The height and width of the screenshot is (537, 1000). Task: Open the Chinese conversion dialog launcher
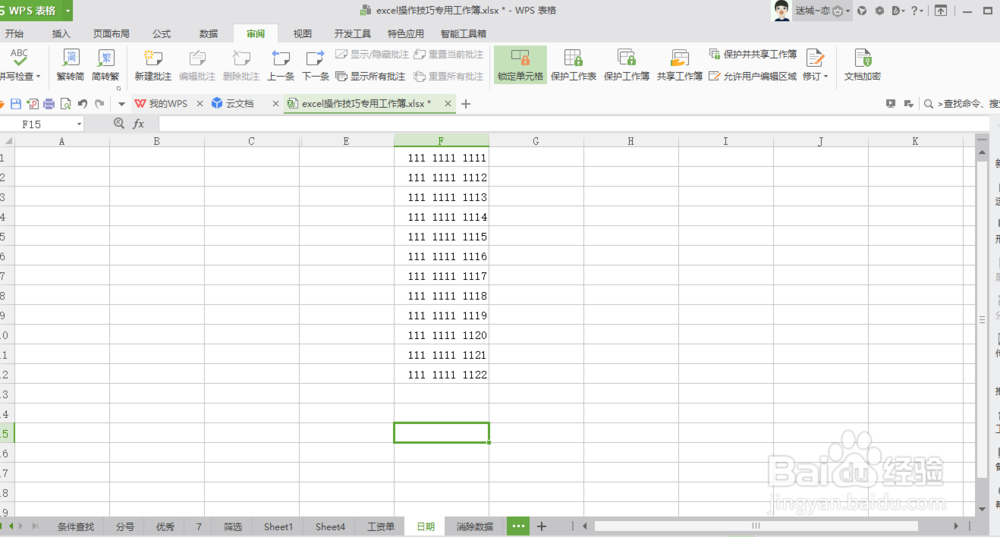tap(118, 88)
